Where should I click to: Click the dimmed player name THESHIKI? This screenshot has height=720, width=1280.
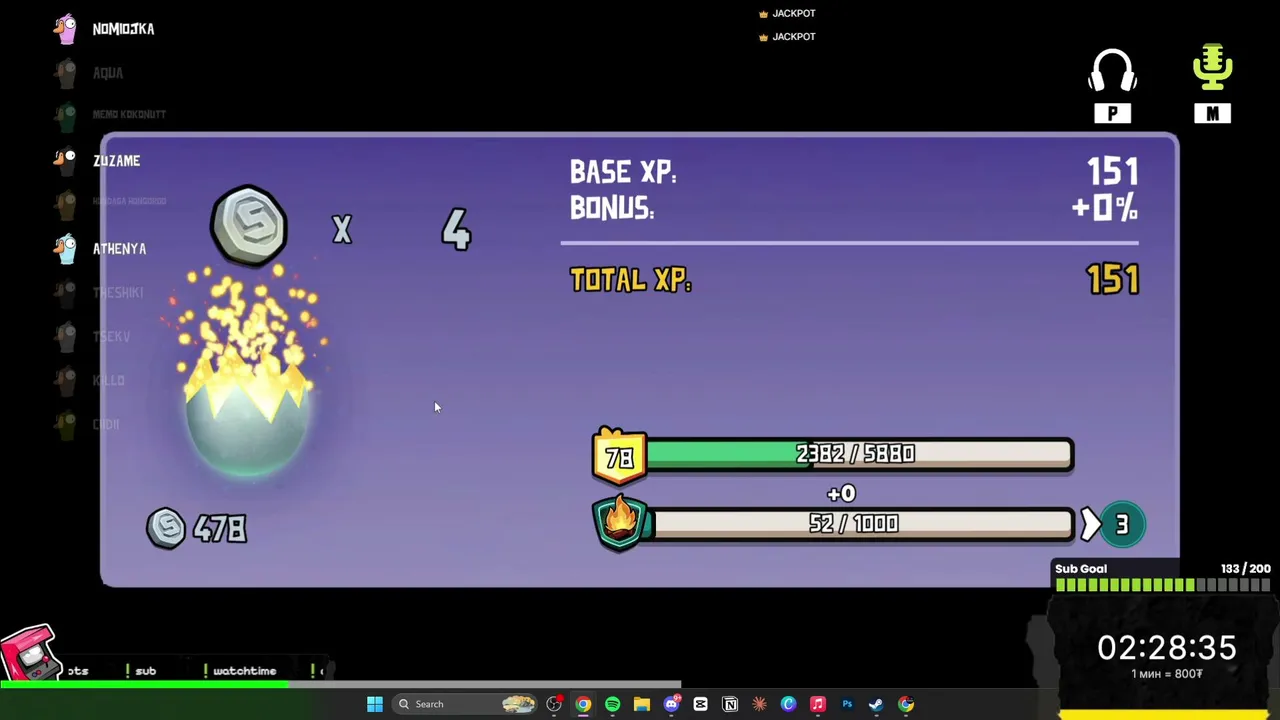(x=118, y=292)
